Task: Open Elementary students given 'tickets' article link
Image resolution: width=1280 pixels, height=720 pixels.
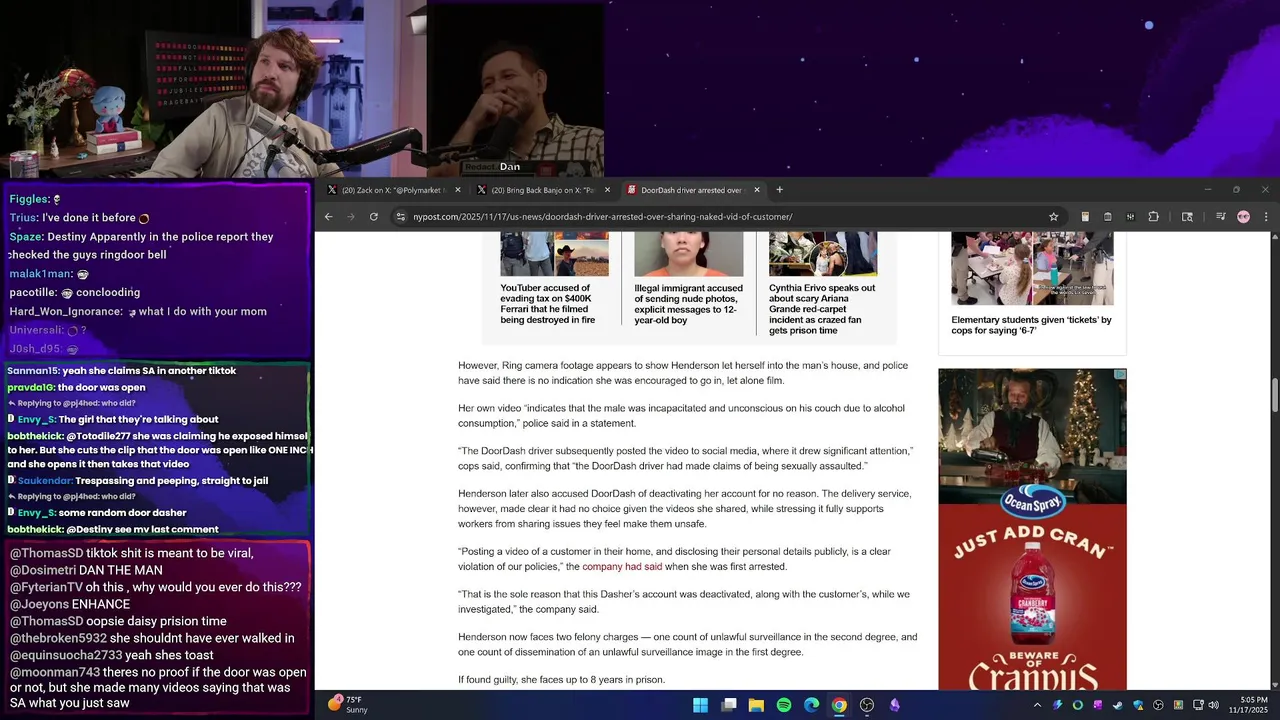Action: click(x=1031, y=325)
